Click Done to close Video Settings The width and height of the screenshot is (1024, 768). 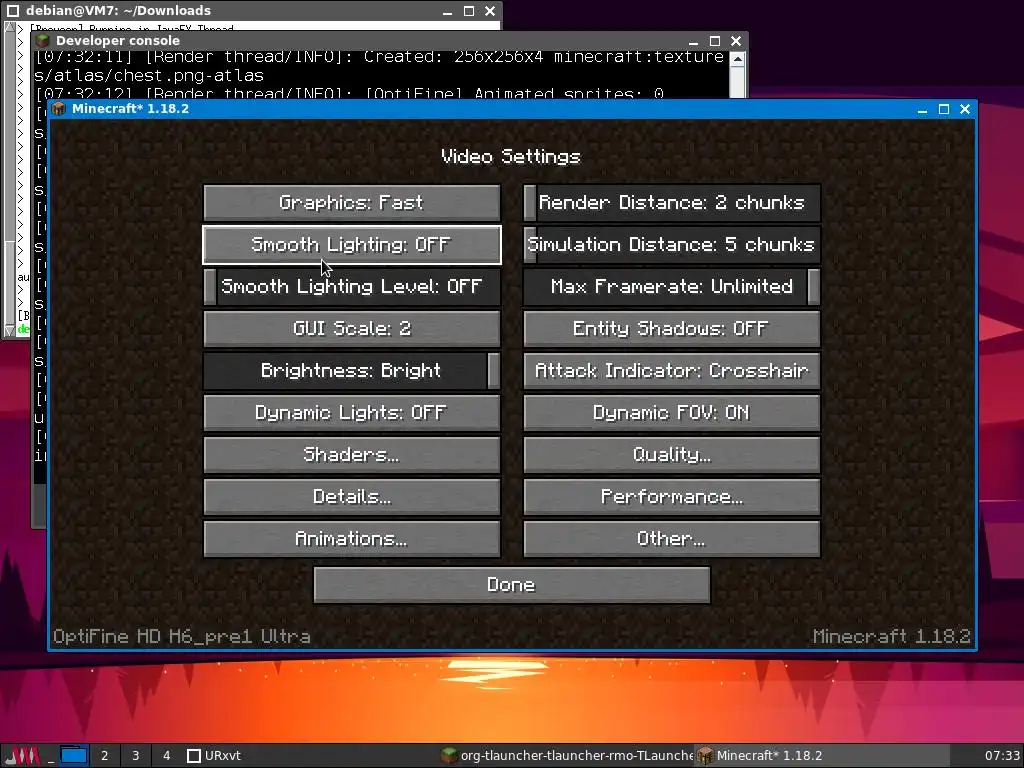512,585
